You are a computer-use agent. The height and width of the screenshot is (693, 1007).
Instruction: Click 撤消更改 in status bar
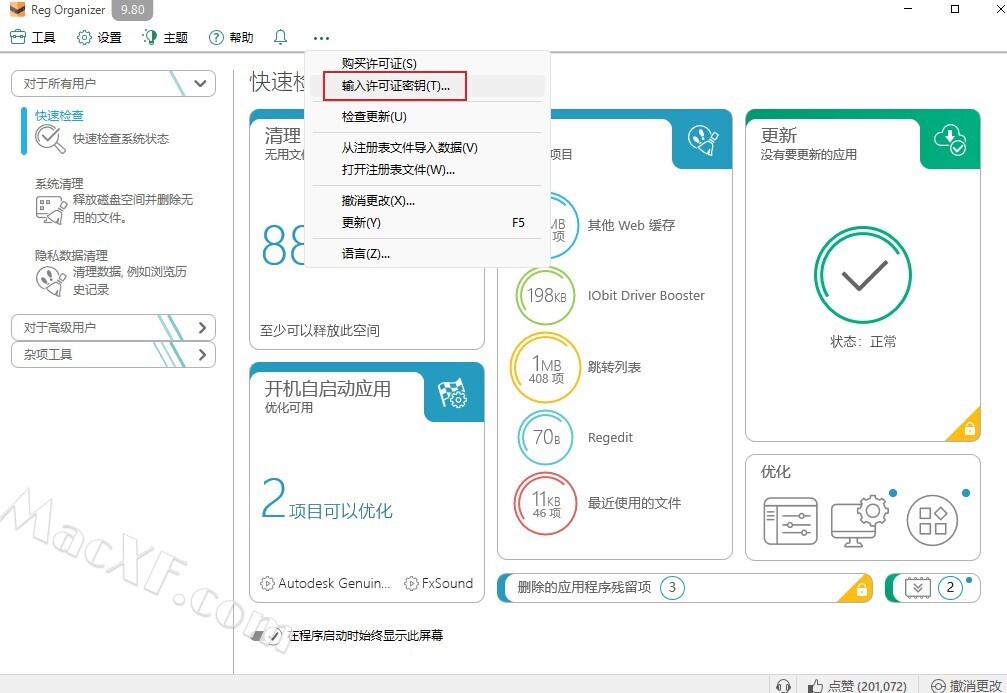click(x=967, y=685)
